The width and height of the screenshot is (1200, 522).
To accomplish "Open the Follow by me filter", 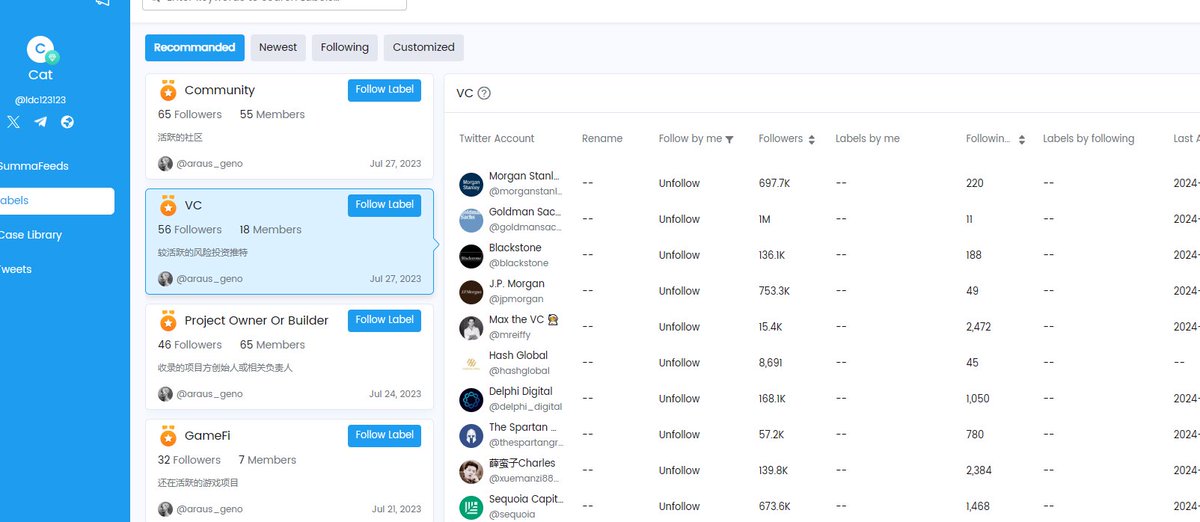I will coord(729,139).
